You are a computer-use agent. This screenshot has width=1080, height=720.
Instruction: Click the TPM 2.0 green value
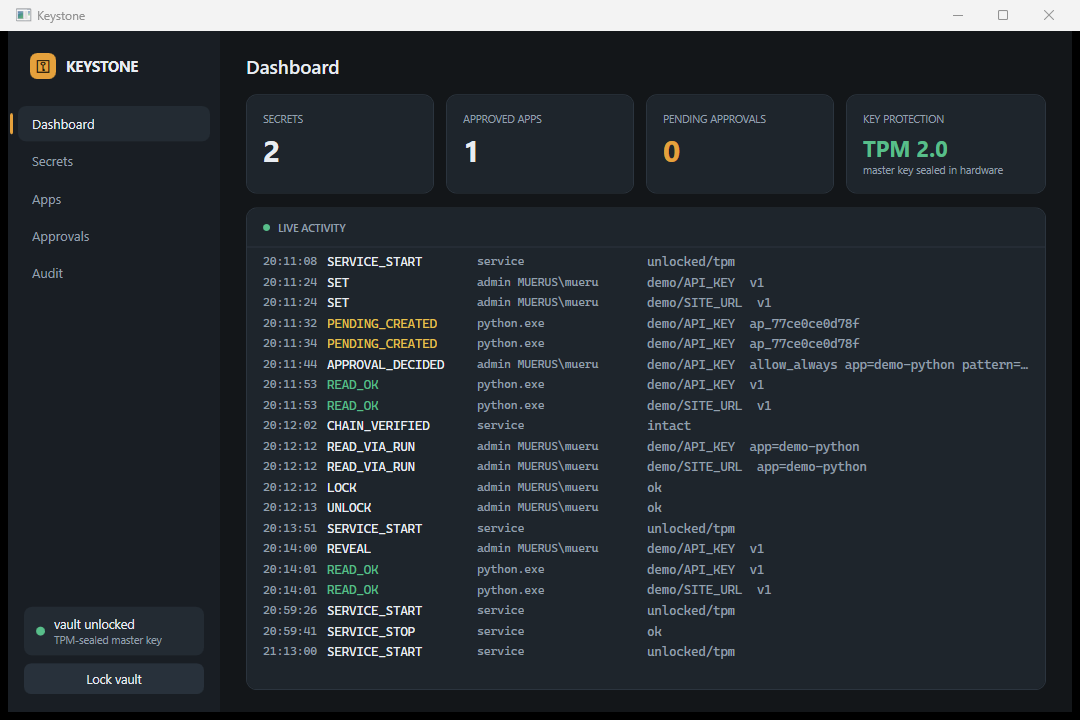pos(905,149)
